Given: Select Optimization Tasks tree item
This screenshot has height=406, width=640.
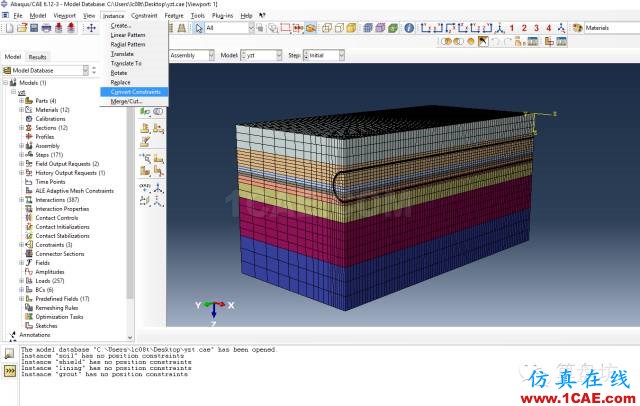Looking at the screenshot, I should point(59,317).
